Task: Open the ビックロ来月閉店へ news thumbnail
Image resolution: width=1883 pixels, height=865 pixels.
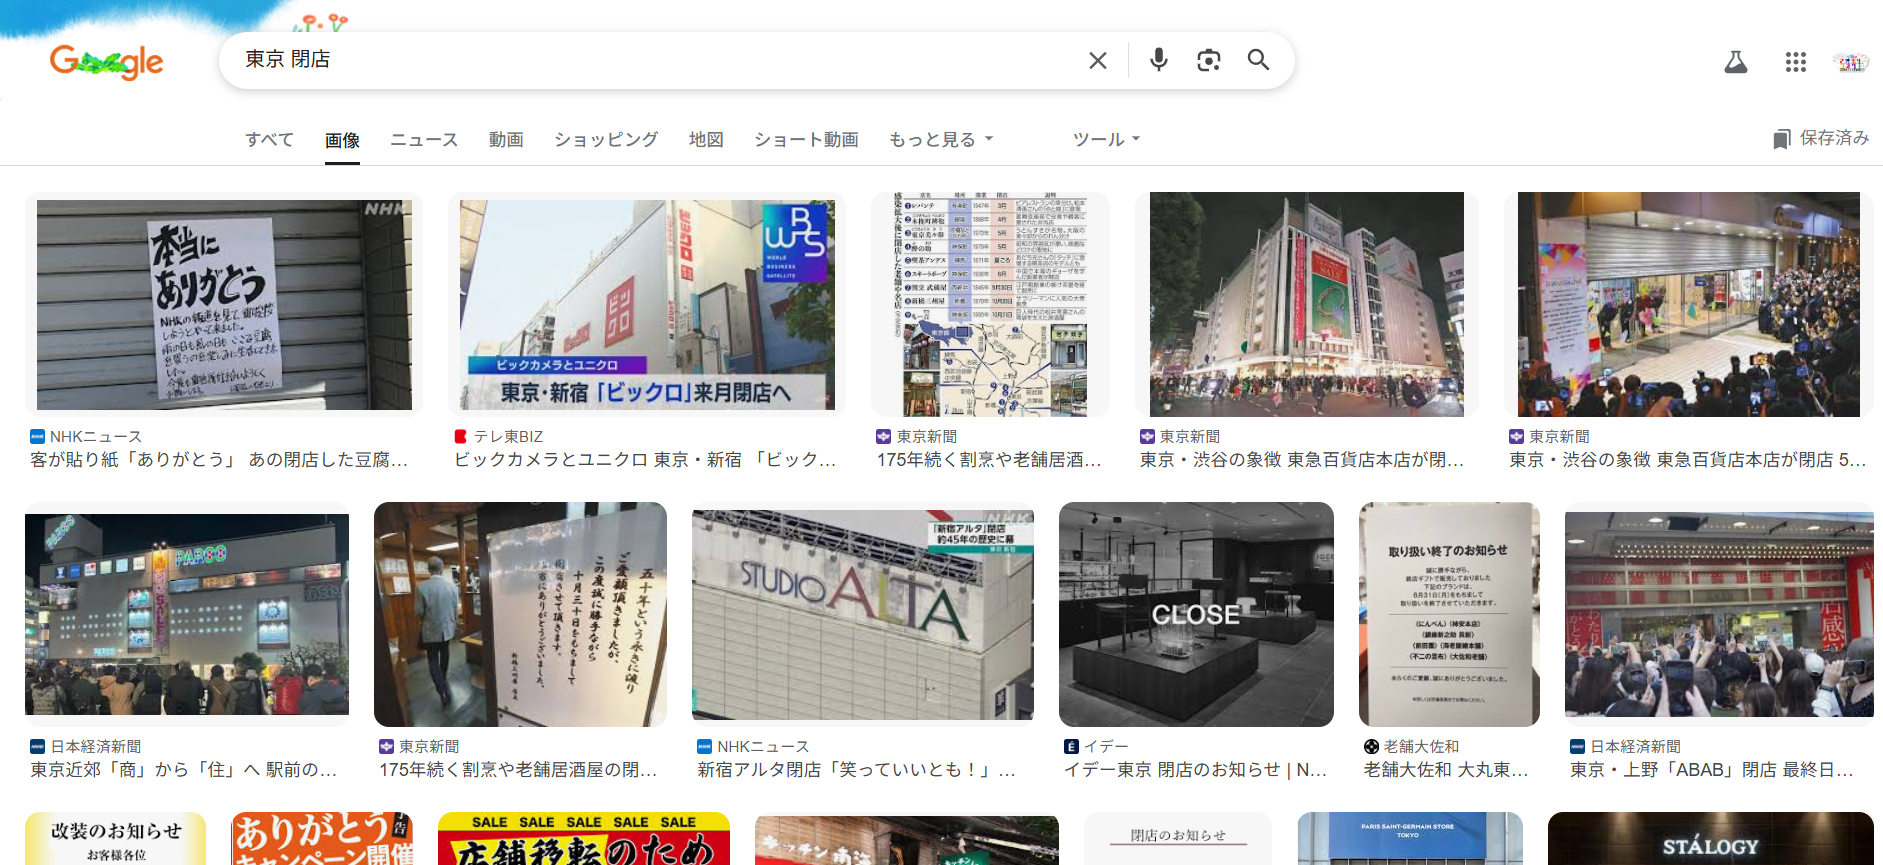Action: coord(647,304)
